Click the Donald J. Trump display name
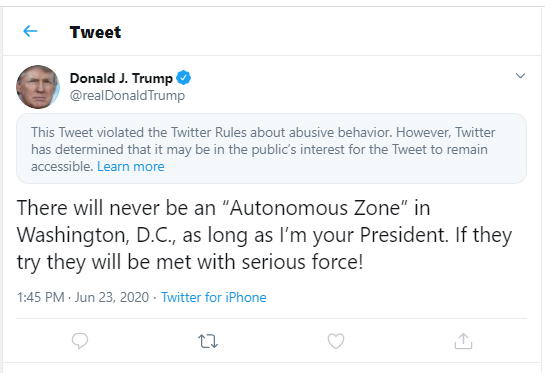The height and width of the screenshot is (373, 545). (121, 78)
